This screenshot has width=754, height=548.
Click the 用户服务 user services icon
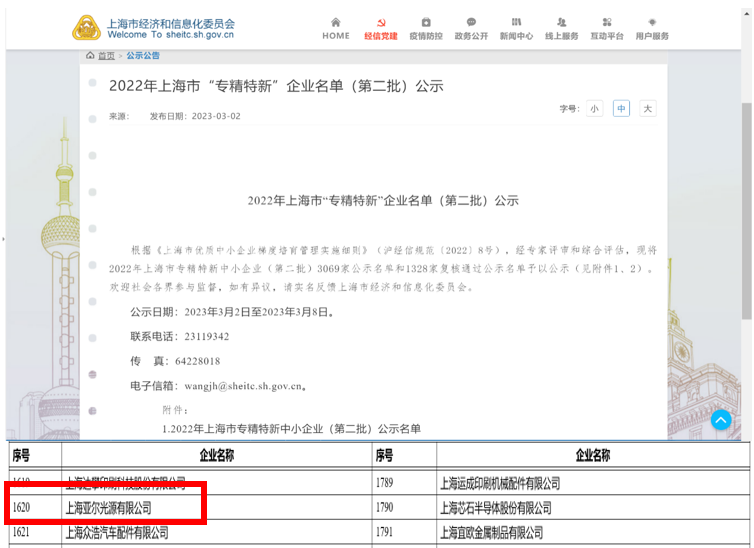pyautogui.click(x=652, y=23)
